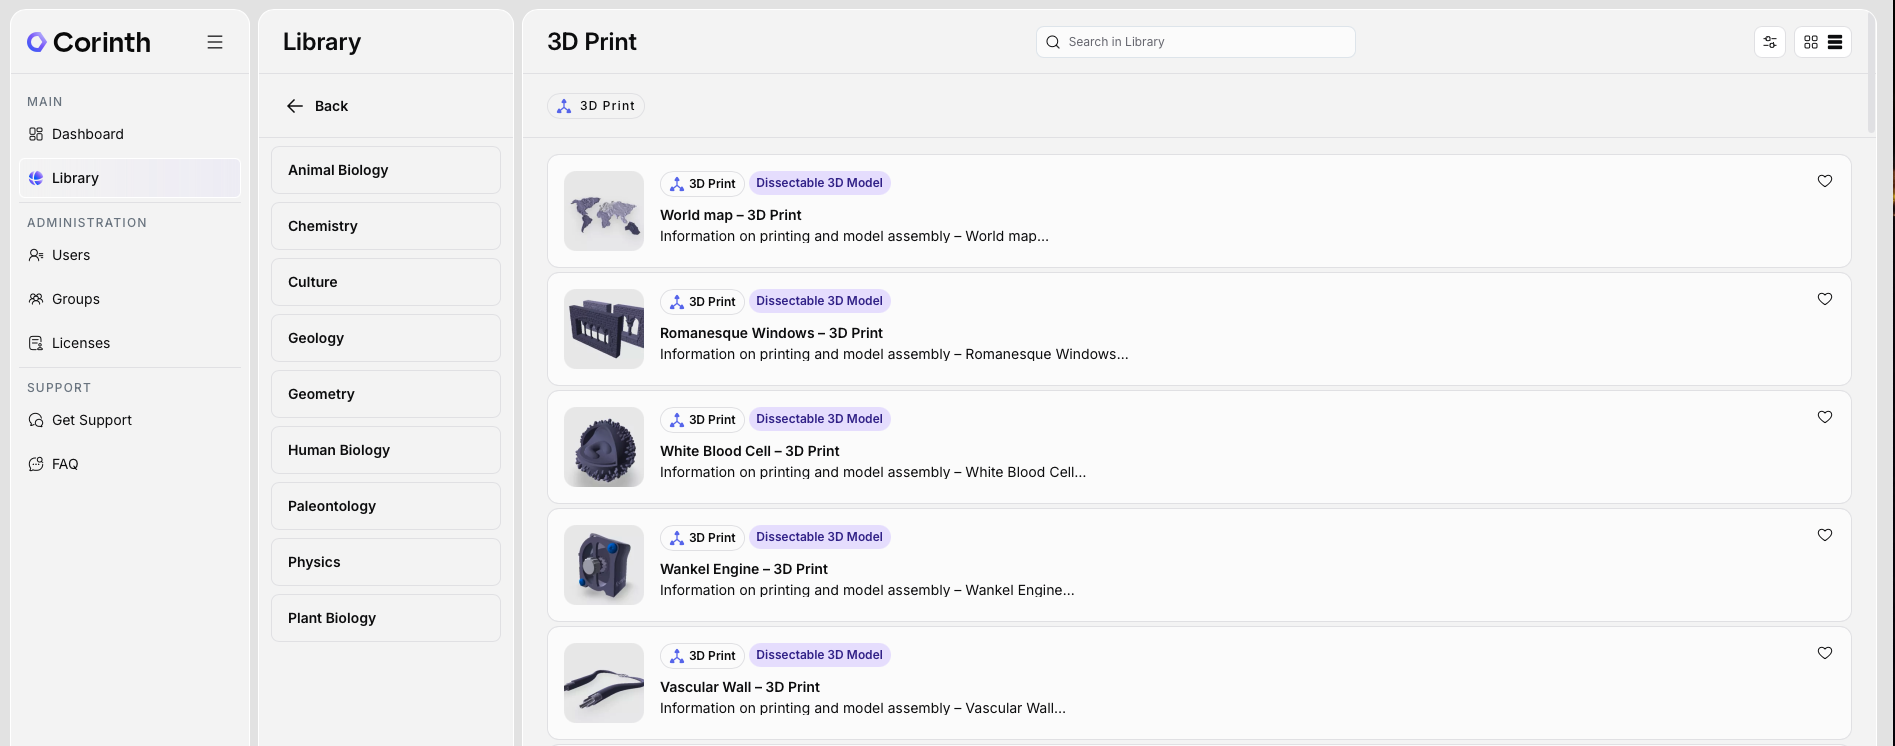The image size is (1895, 746).
Task: Toggle heart on Wankel Engine item
Action: [x=1825, y=535]
